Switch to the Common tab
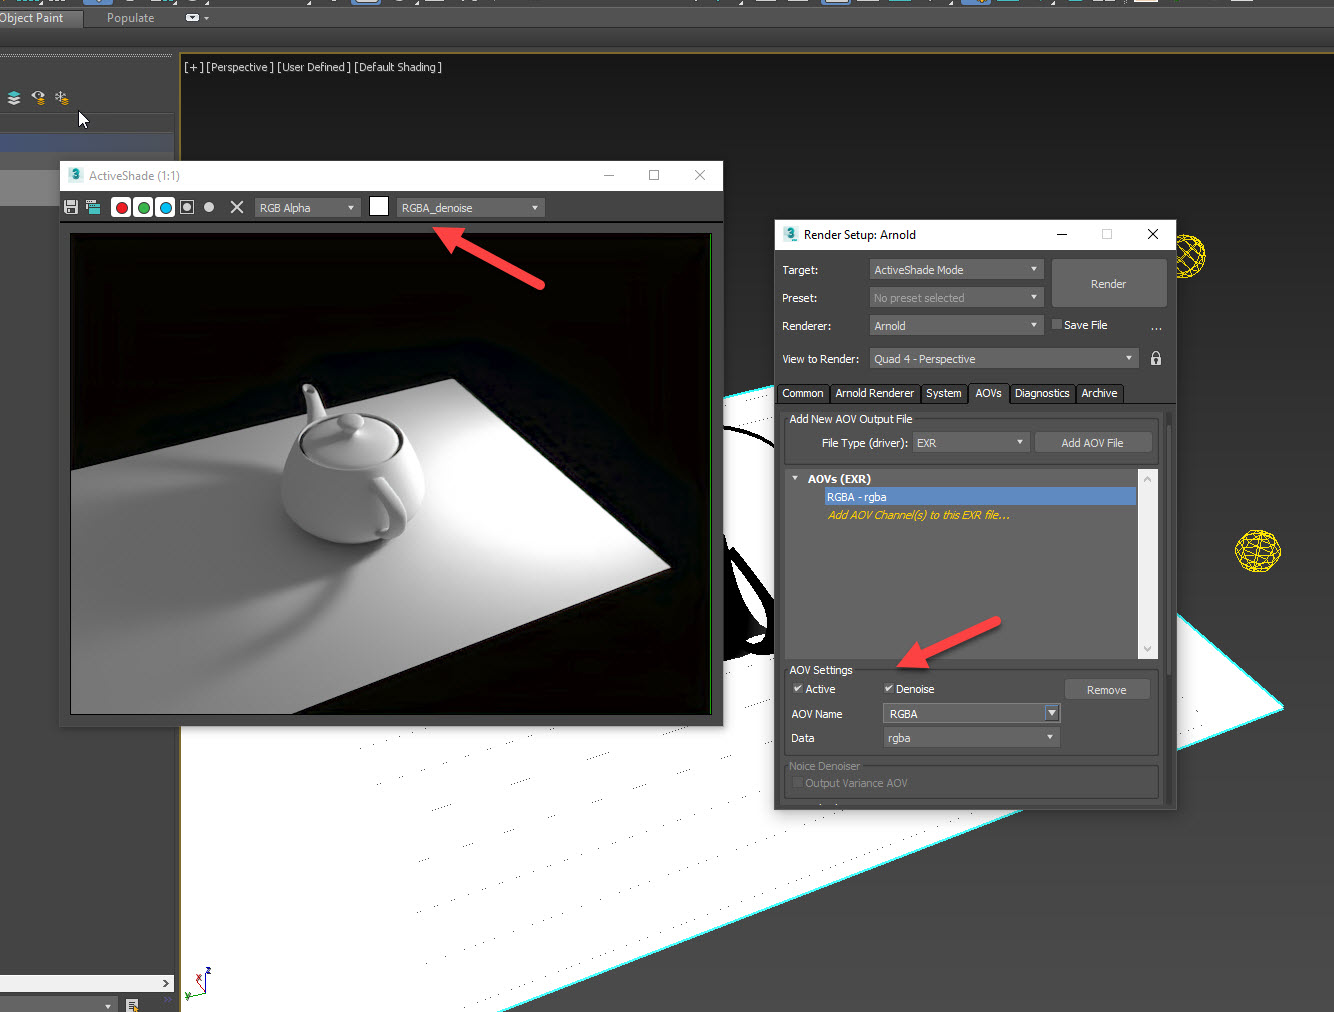 pyautogui.click(x=803, y=393)
